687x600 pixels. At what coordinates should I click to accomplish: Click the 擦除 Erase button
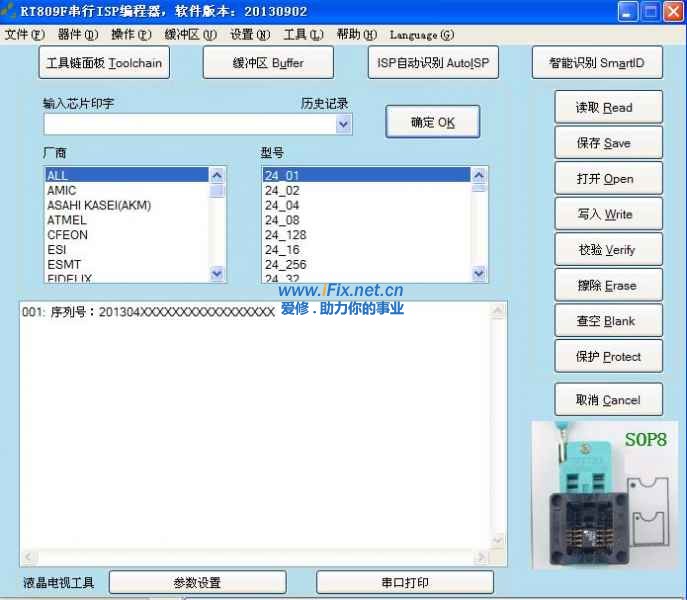click(608, 286)
